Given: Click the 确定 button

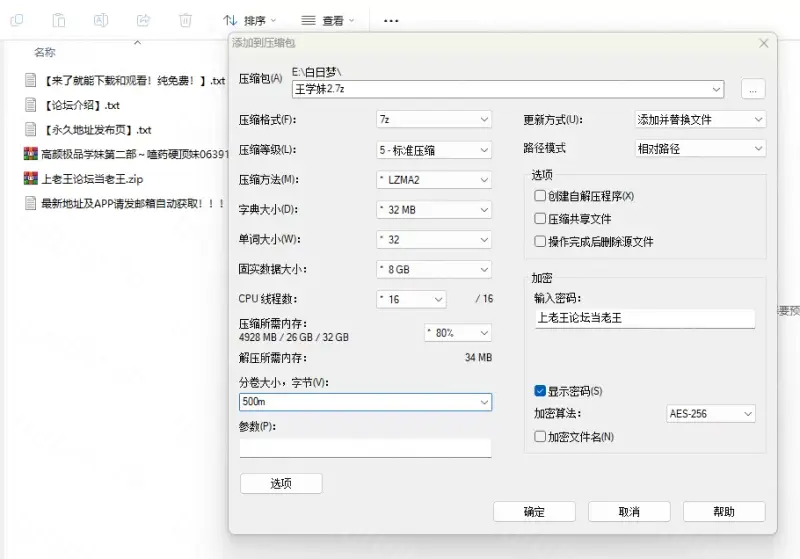Looking at the screenshot, I should 534,511.
